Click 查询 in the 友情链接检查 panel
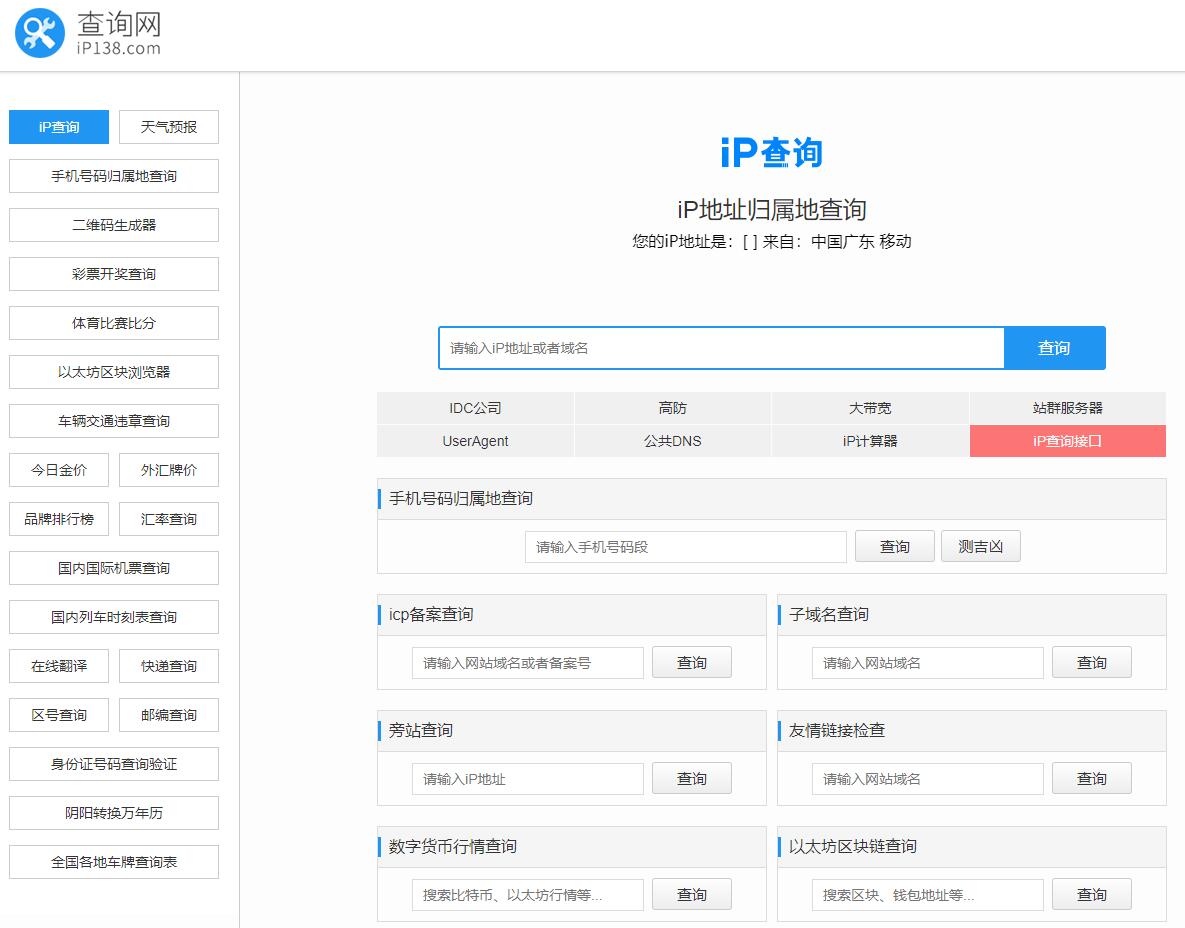1185x928 pixels. pos(1091,778)
